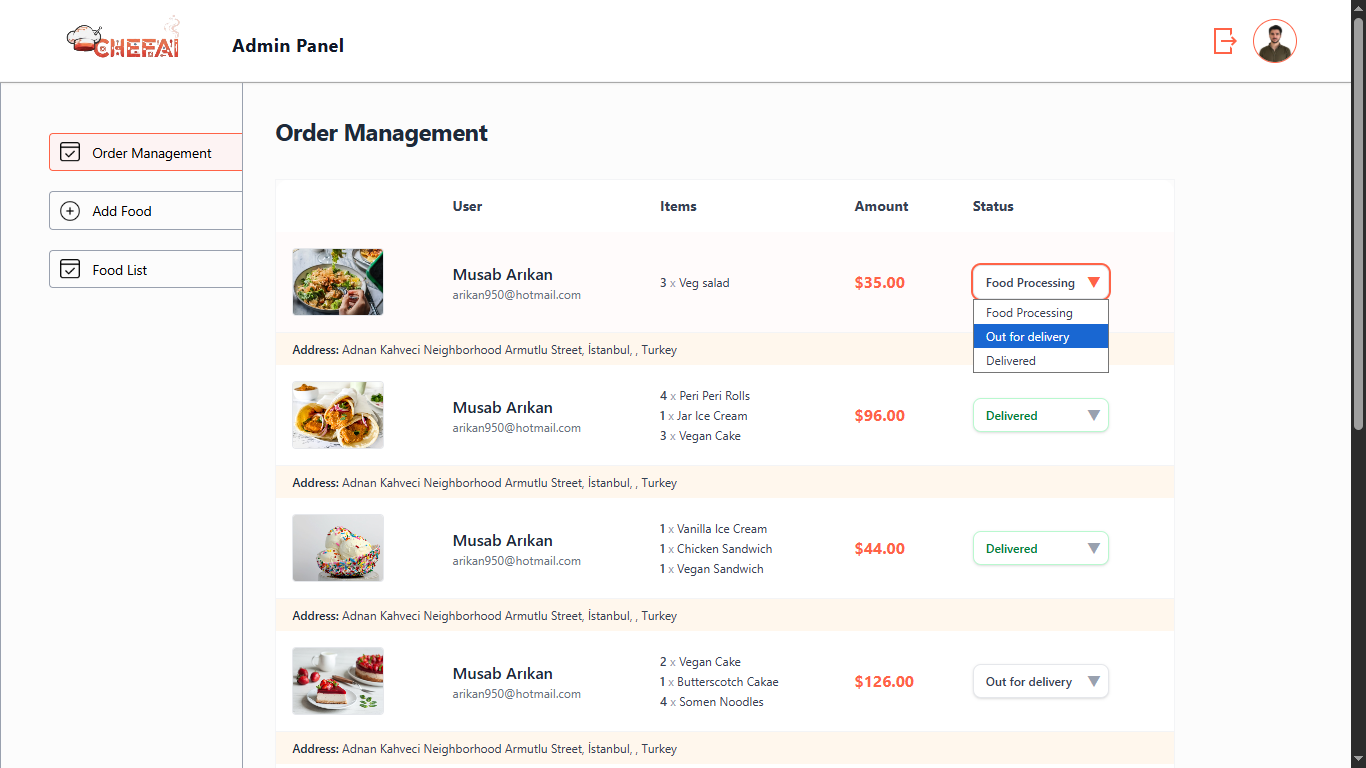Go to Add Food page
Image resolution: width=1366 pixels, height=768 pixels.
[145, 211]
